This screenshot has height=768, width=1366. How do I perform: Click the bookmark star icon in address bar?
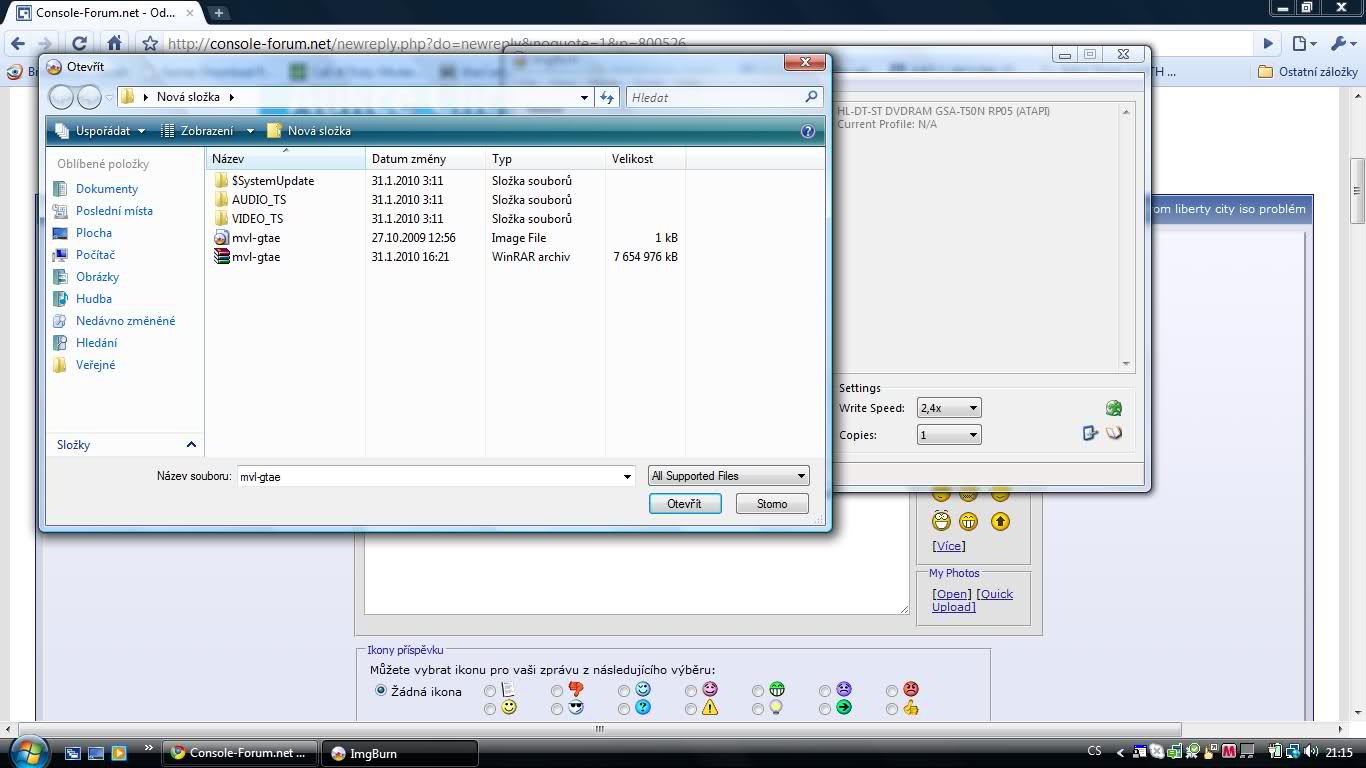(x=150, y=43)
